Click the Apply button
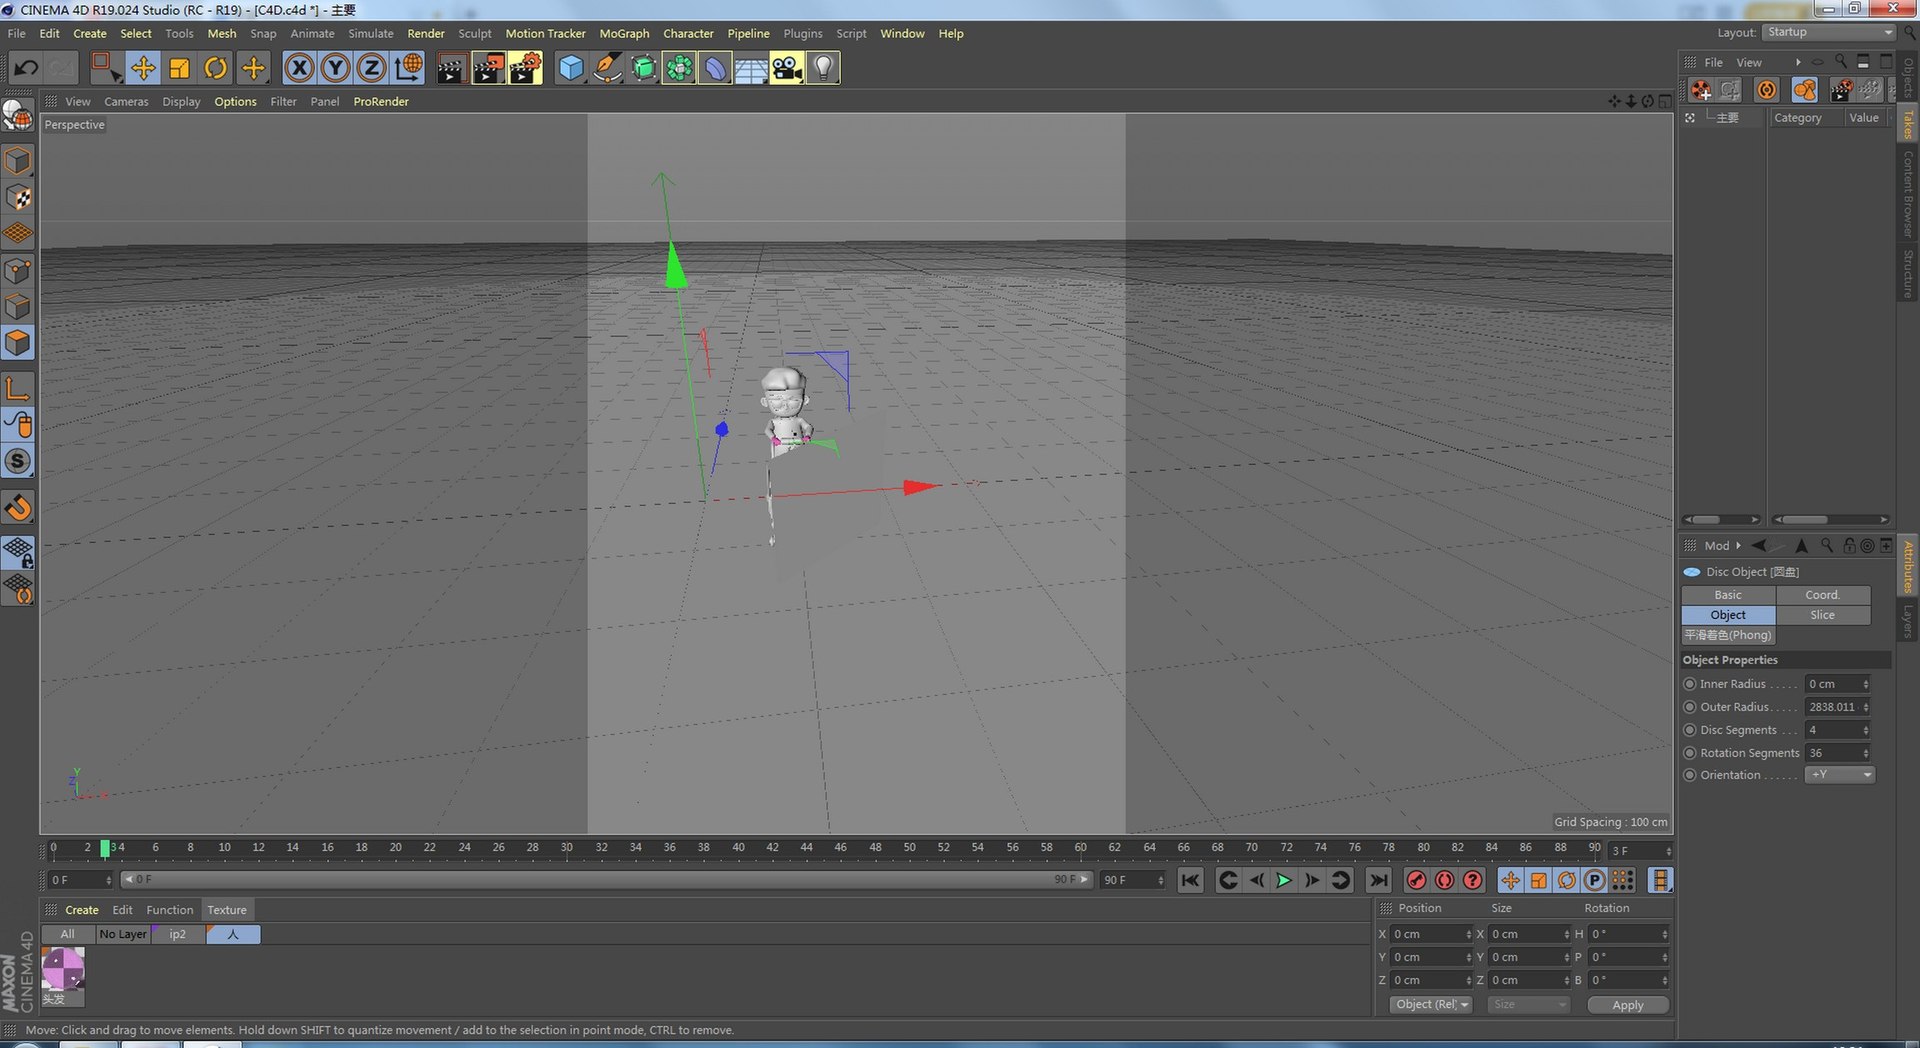The image size is (1920, 1048). click(x=1628, y=1005)
